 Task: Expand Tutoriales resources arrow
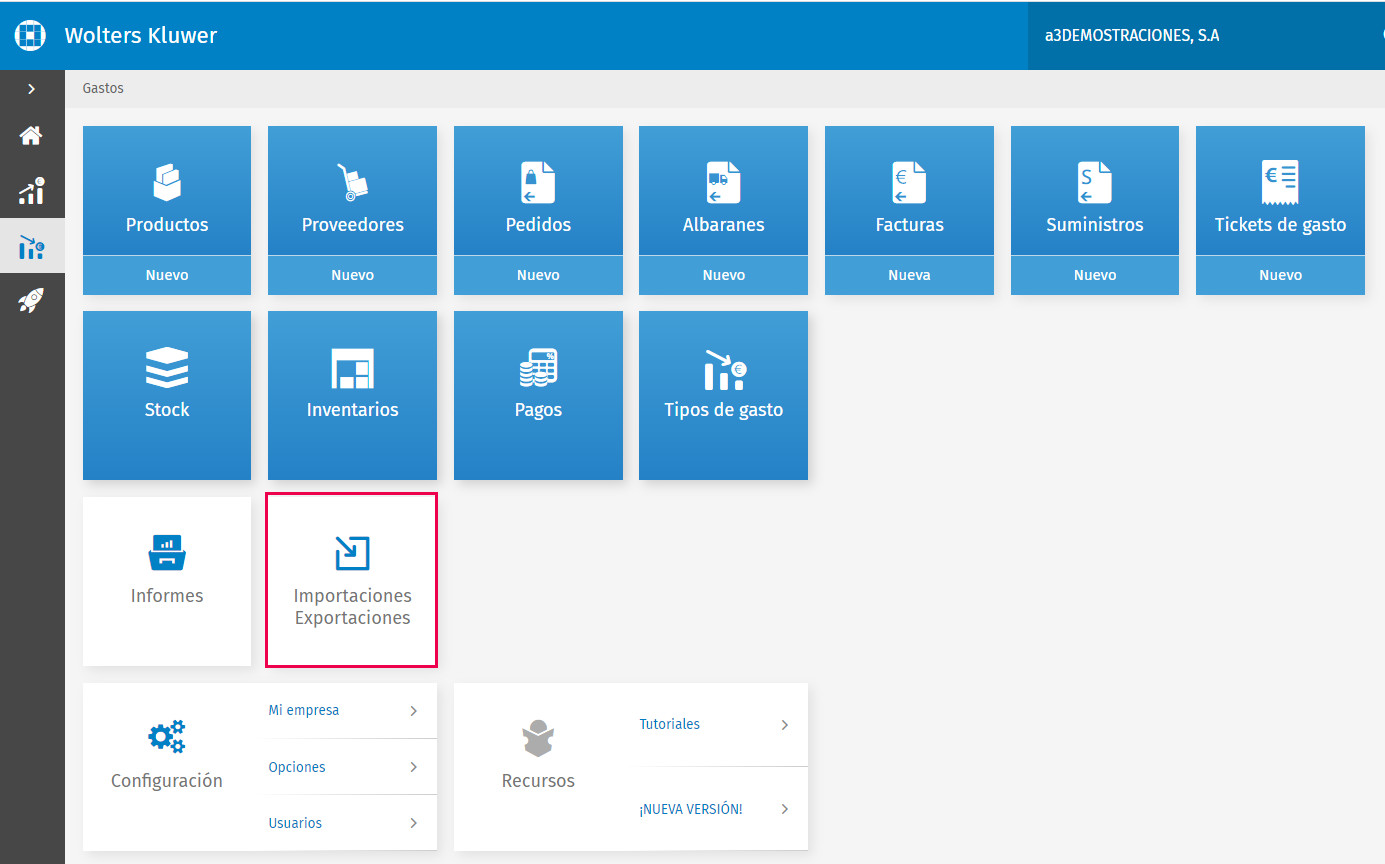click(x=785, y=725)
